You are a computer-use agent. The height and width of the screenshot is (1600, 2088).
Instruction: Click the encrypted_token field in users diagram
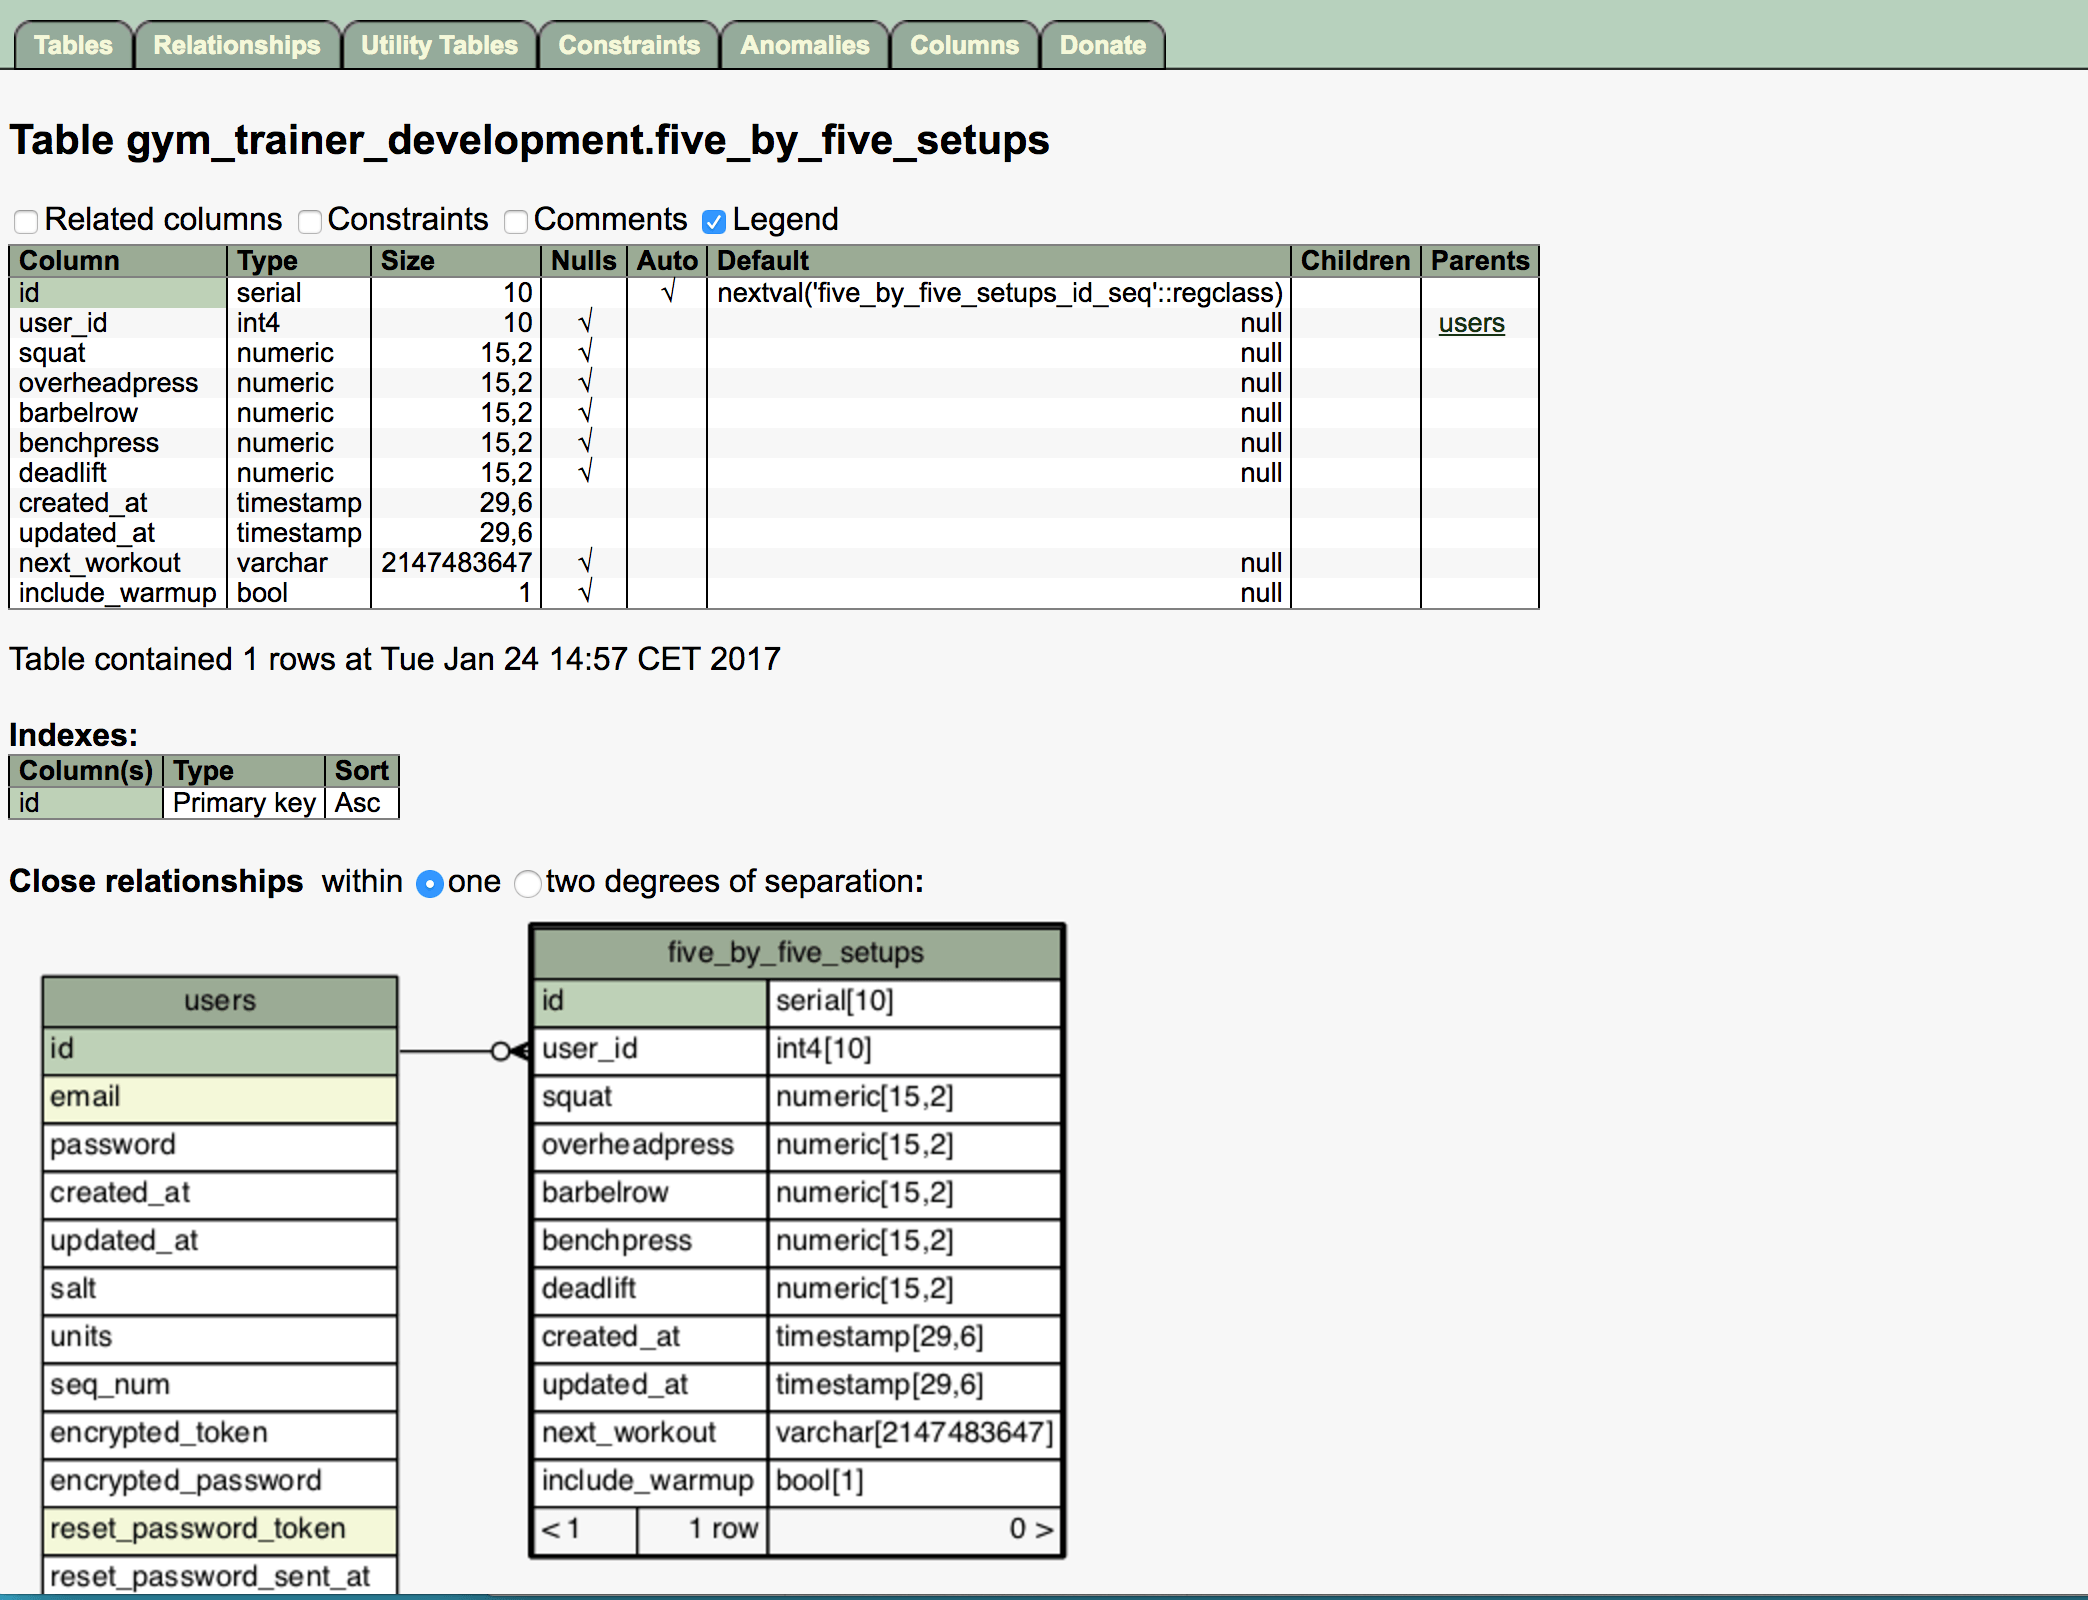click(x=220, y=1433)
